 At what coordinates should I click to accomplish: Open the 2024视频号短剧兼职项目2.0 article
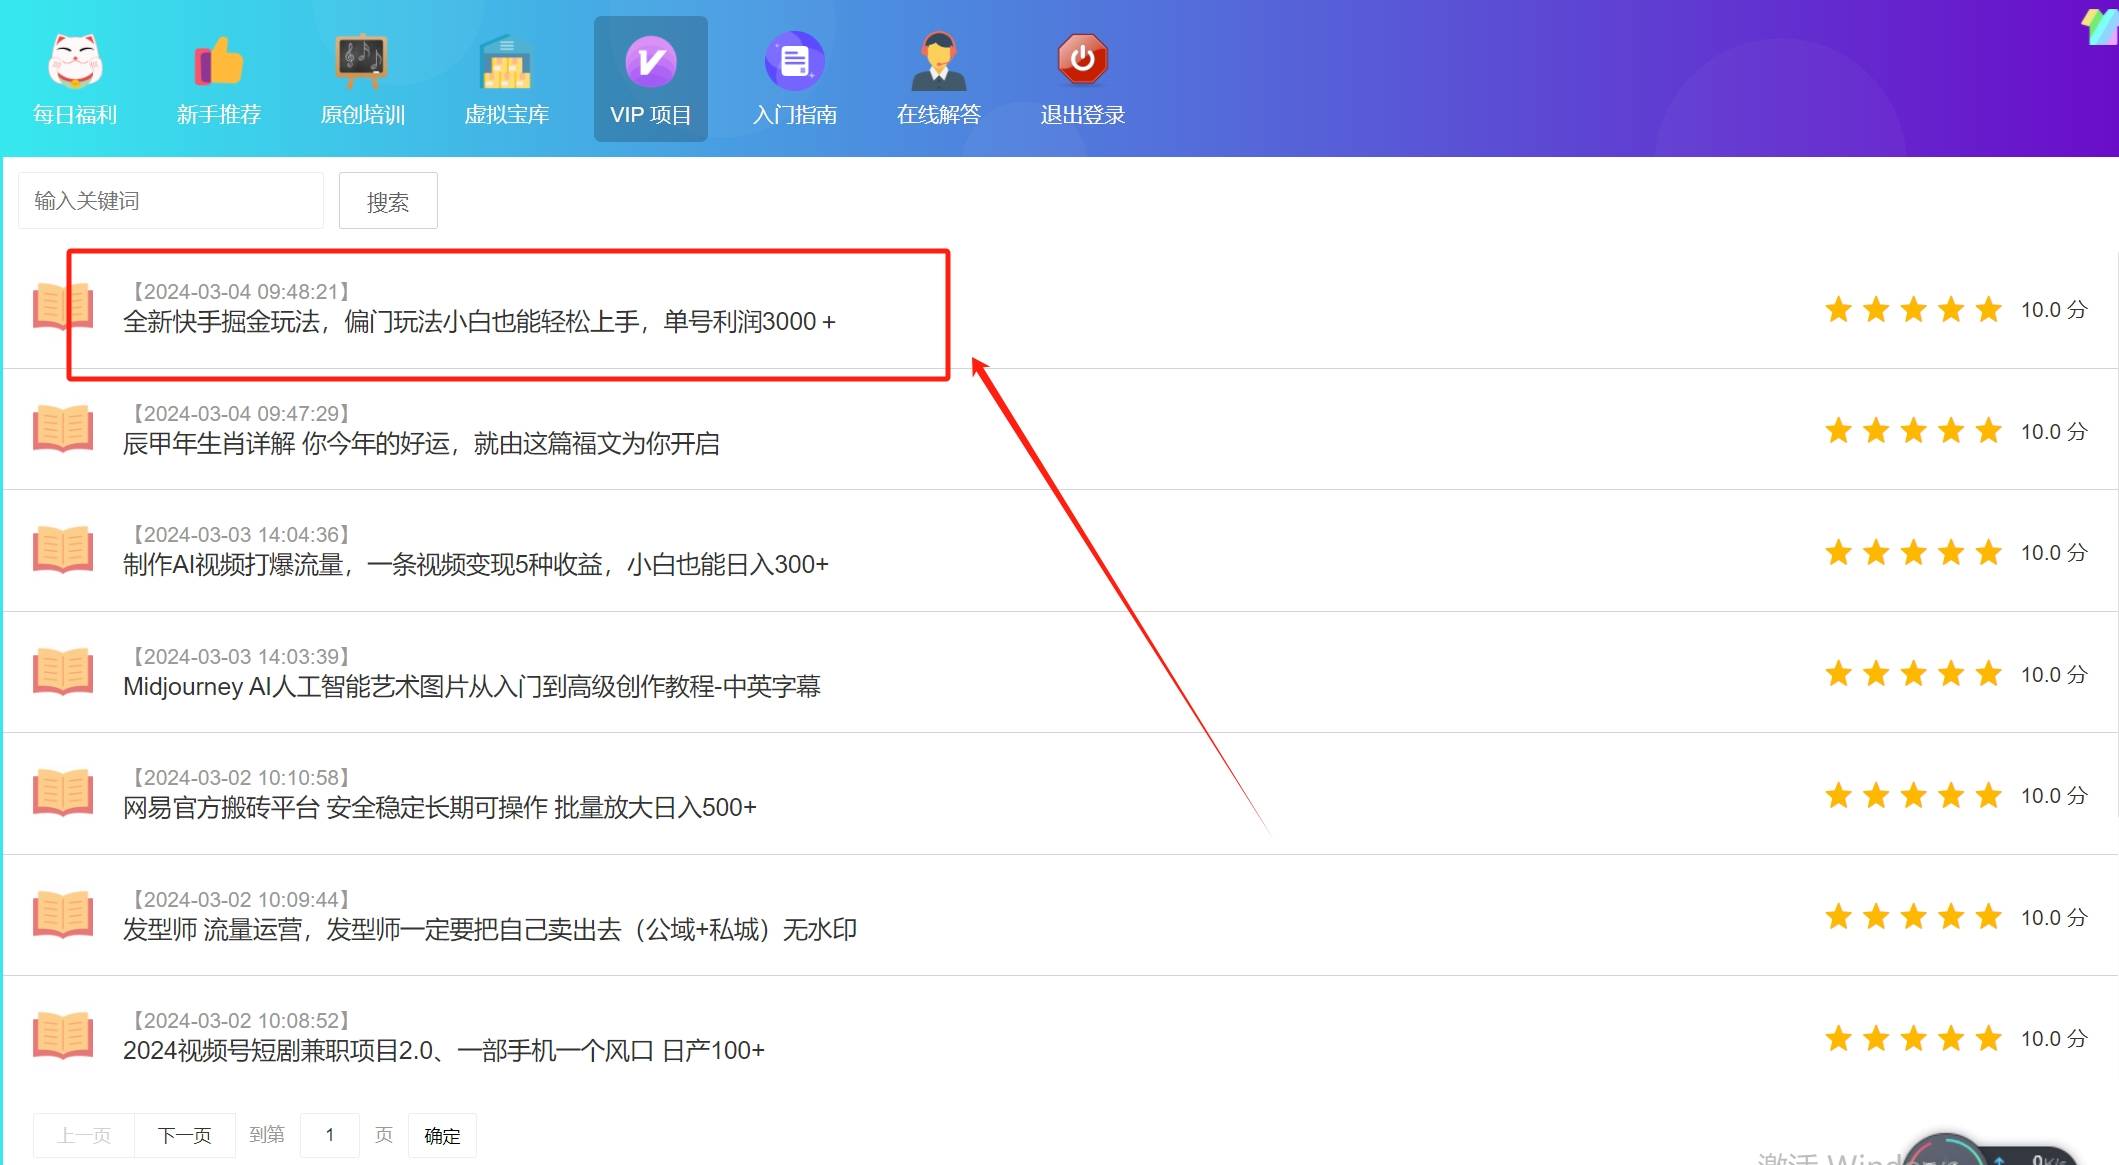tap(444, 1051)
